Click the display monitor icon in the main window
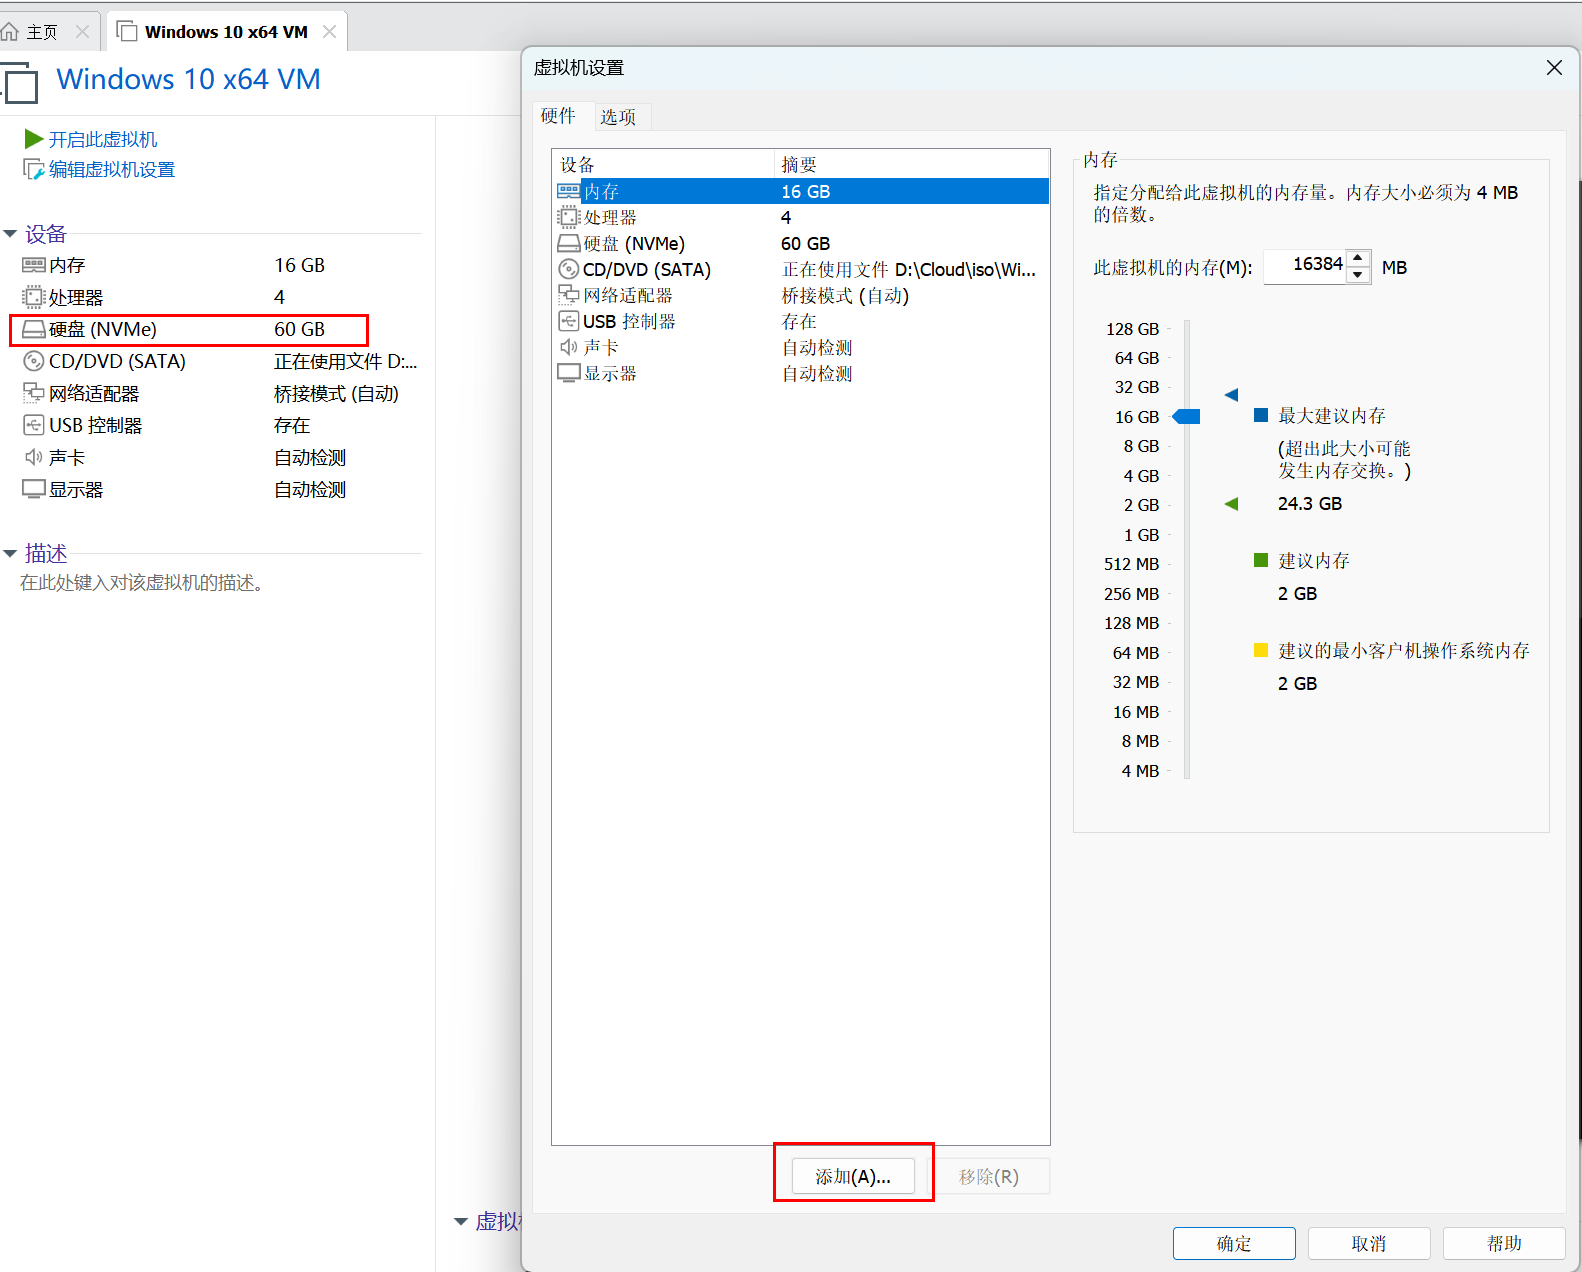 point(34,489)
